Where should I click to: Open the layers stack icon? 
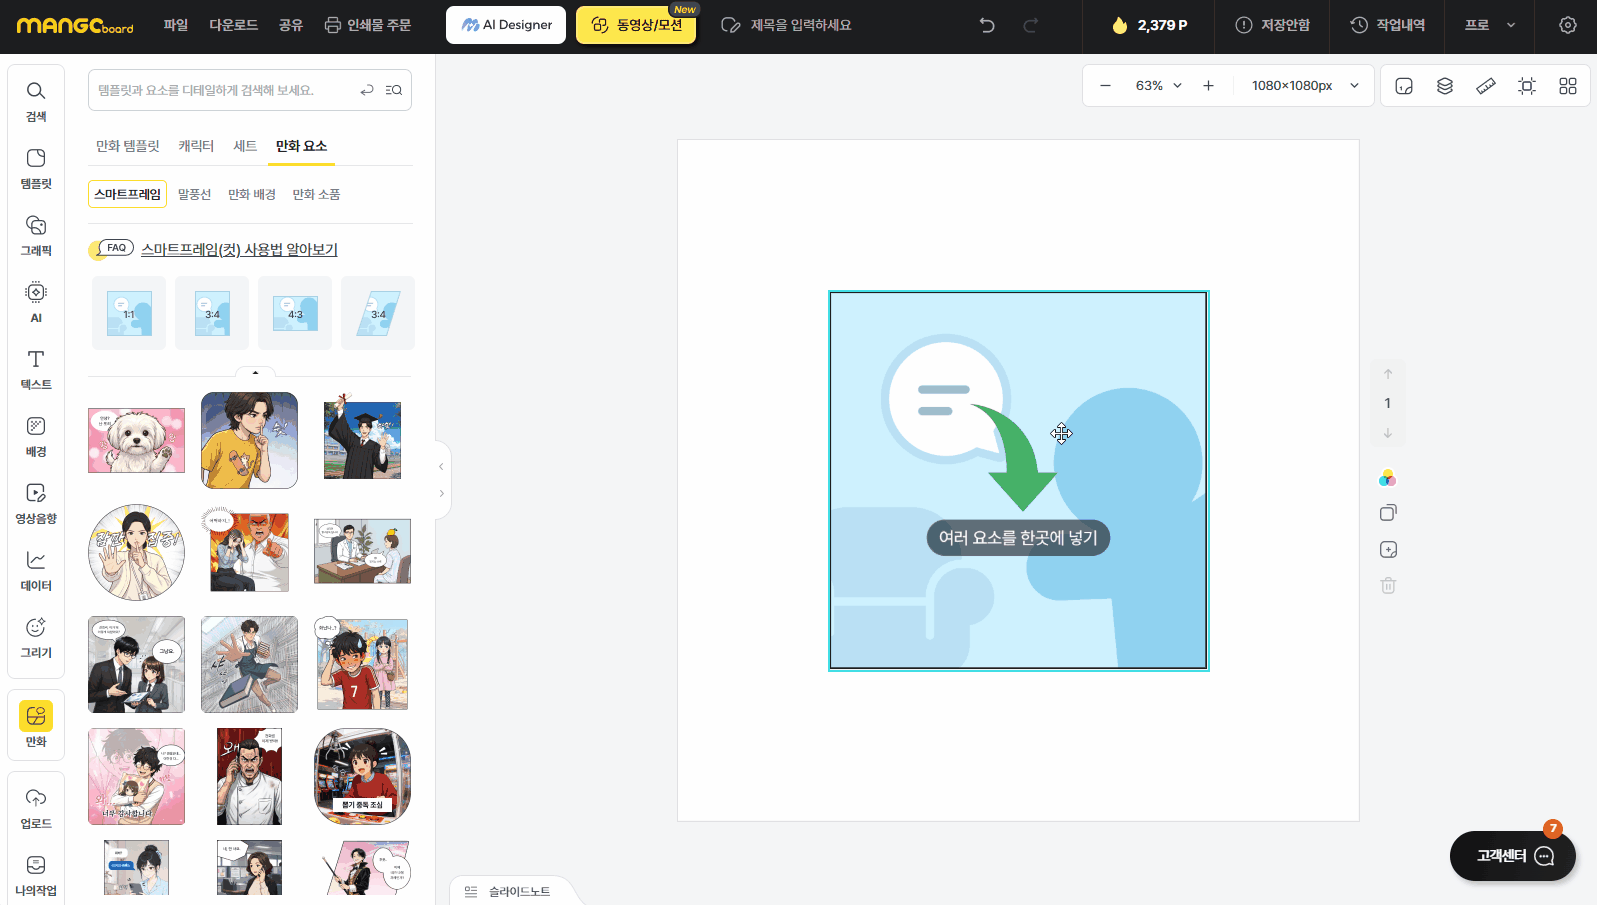[1445, 86]
